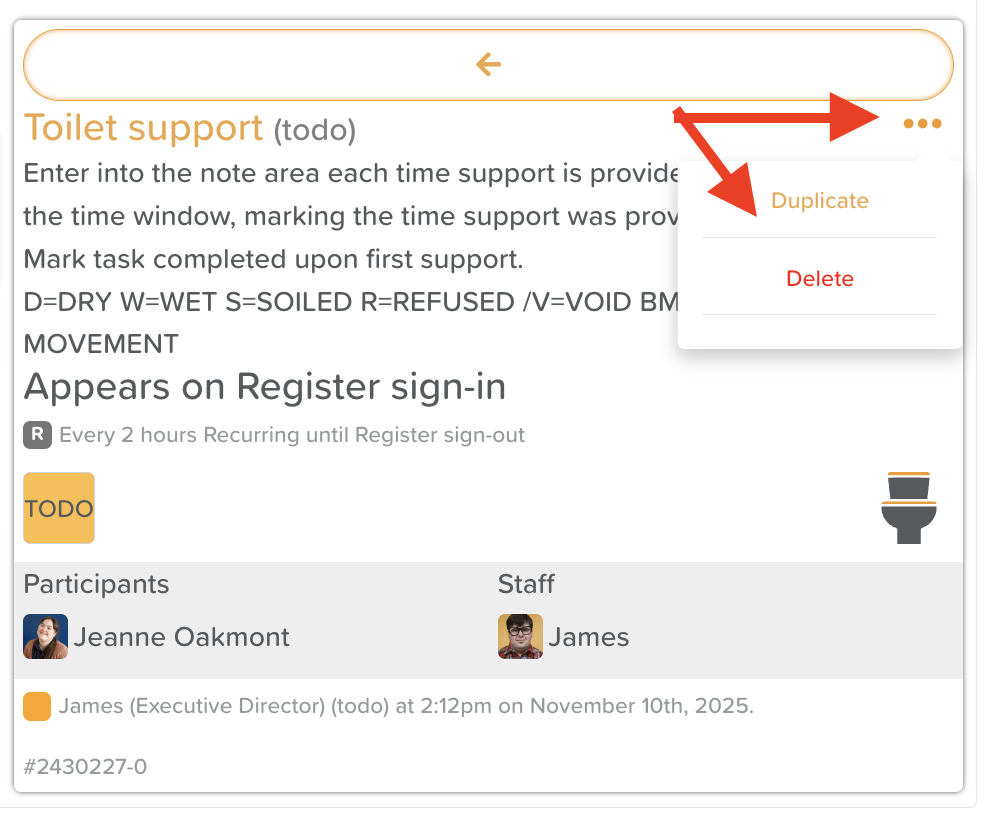
Task: Click the task ID #2430227-0
Action: (x=85, y=767)
